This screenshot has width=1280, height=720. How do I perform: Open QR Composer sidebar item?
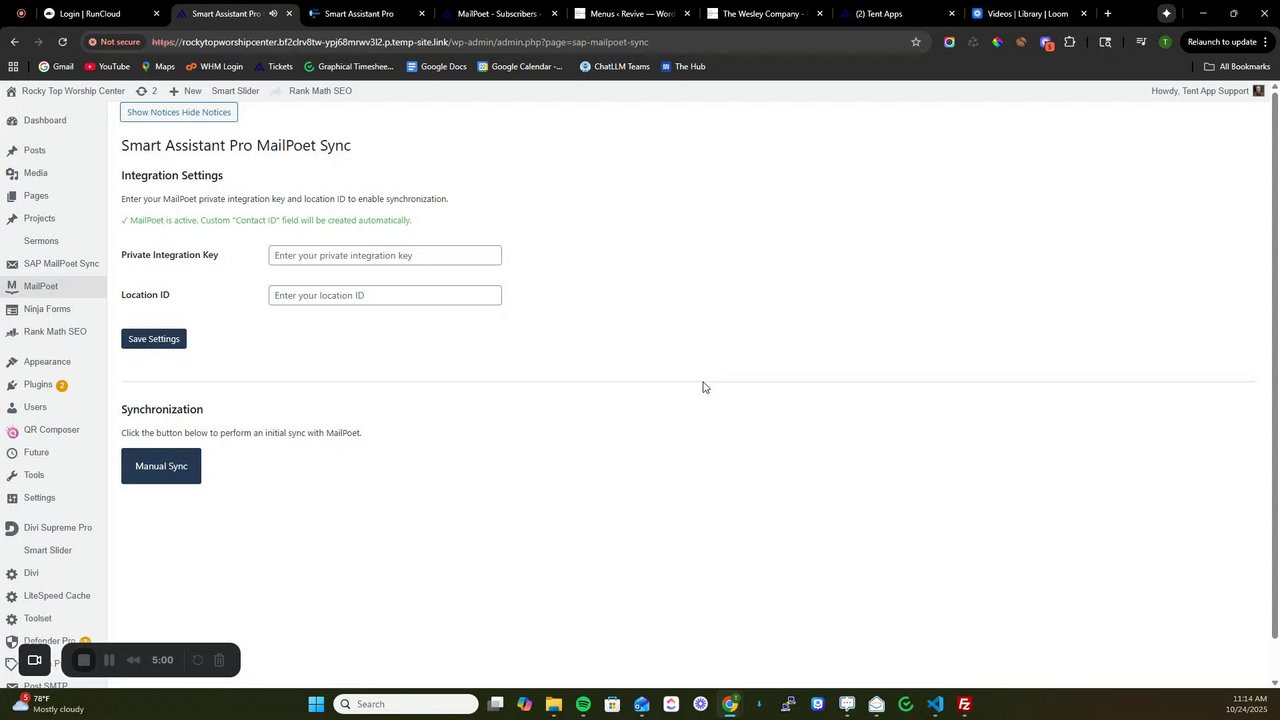[51, 430]
